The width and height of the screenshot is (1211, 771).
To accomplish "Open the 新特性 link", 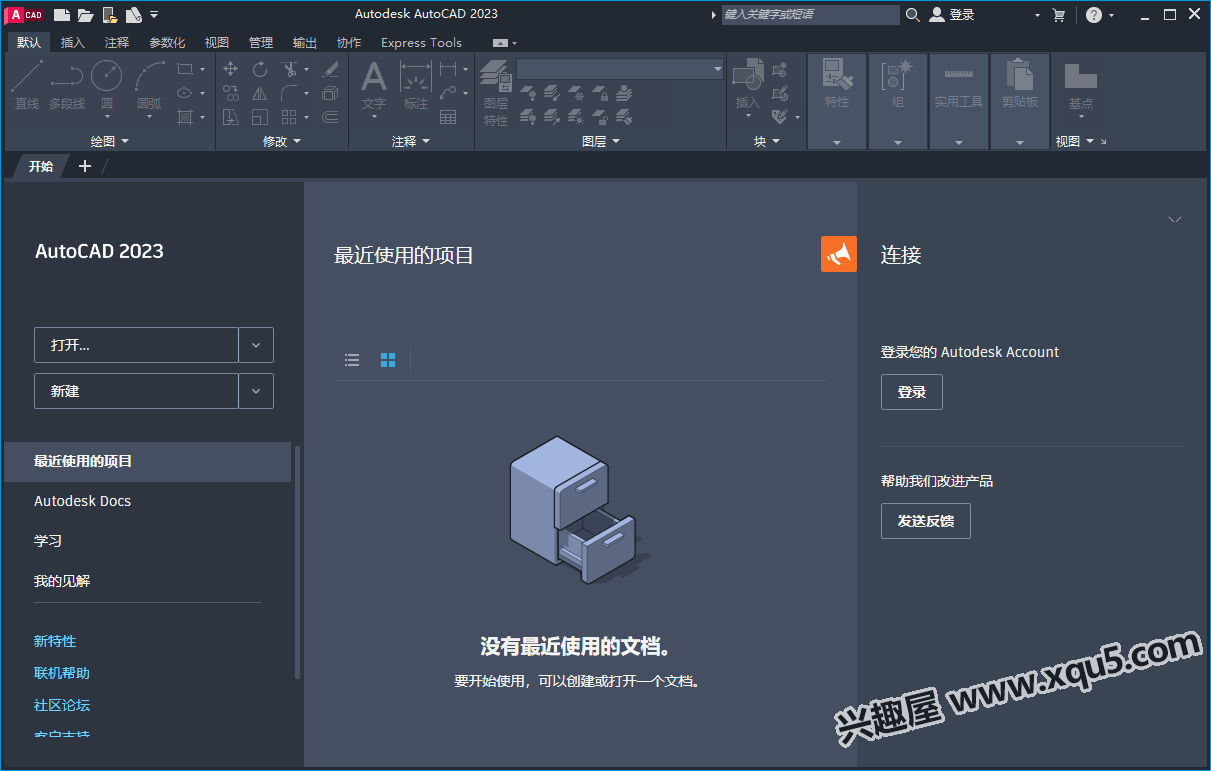I will click(55, 641).
